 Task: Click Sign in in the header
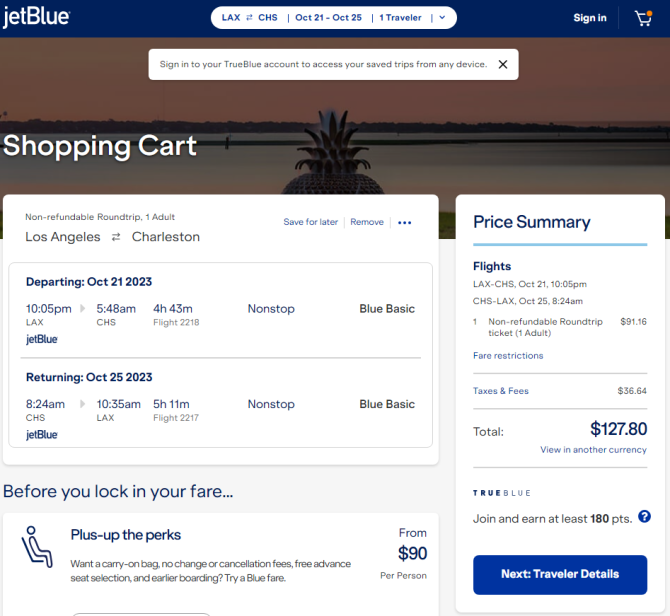[x=590, y=18]
